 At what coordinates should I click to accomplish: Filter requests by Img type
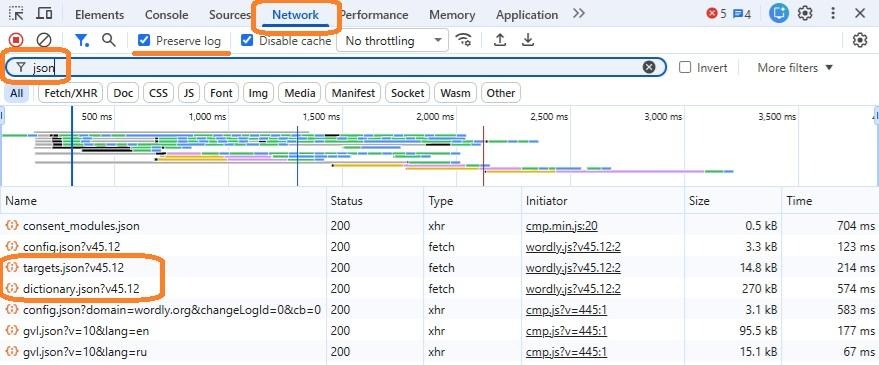[x=258, y=93]
